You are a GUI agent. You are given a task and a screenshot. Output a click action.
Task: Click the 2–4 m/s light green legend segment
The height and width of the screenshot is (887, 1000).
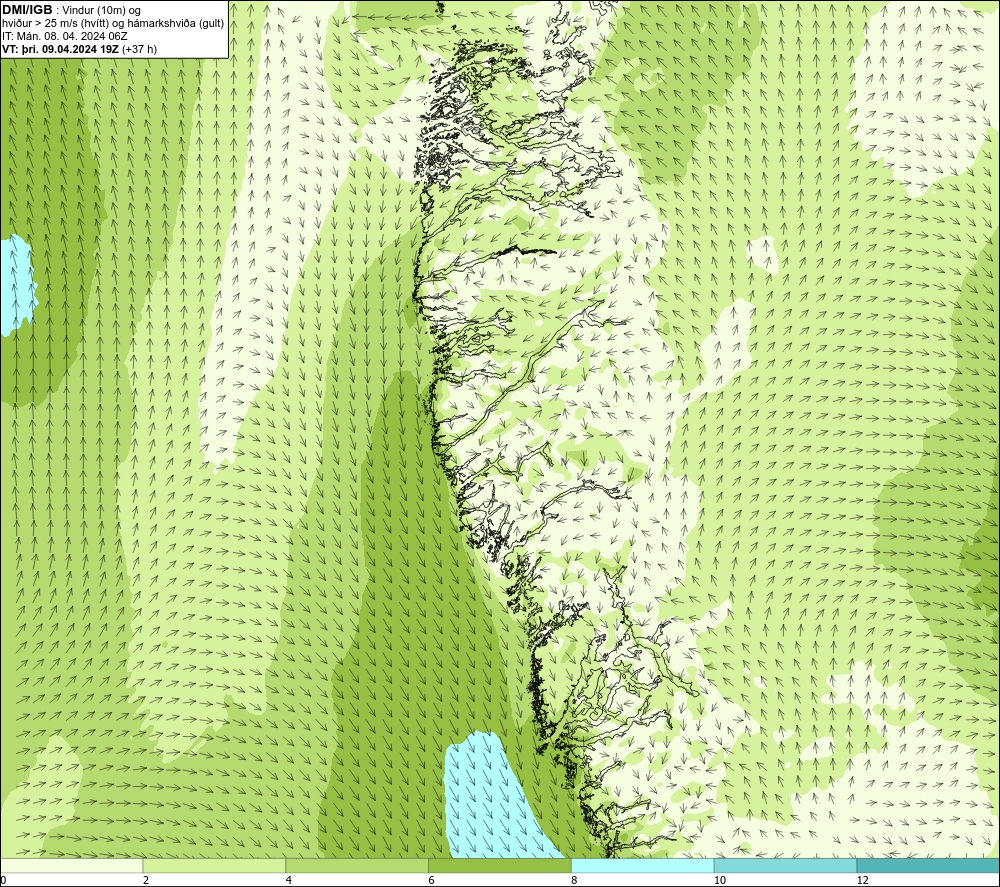(214, 865)
